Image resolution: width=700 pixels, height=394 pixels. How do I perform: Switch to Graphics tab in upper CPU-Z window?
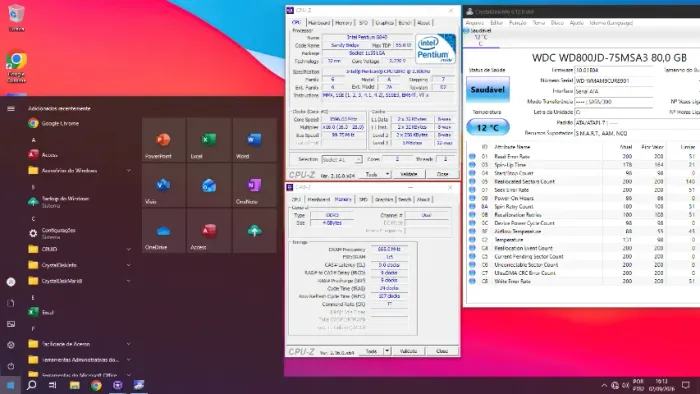click(x=384, y=22)
